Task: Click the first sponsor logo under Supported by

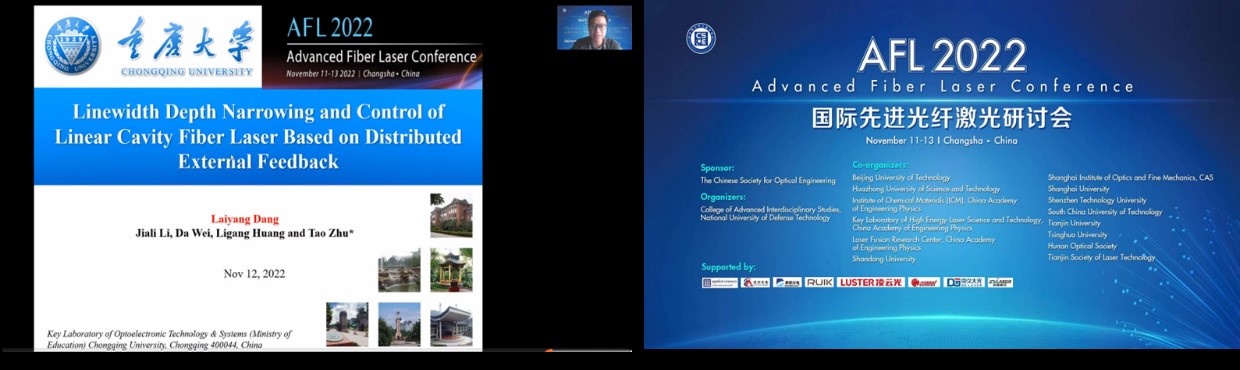Action: pyautogui.click(x=719, y=282)
